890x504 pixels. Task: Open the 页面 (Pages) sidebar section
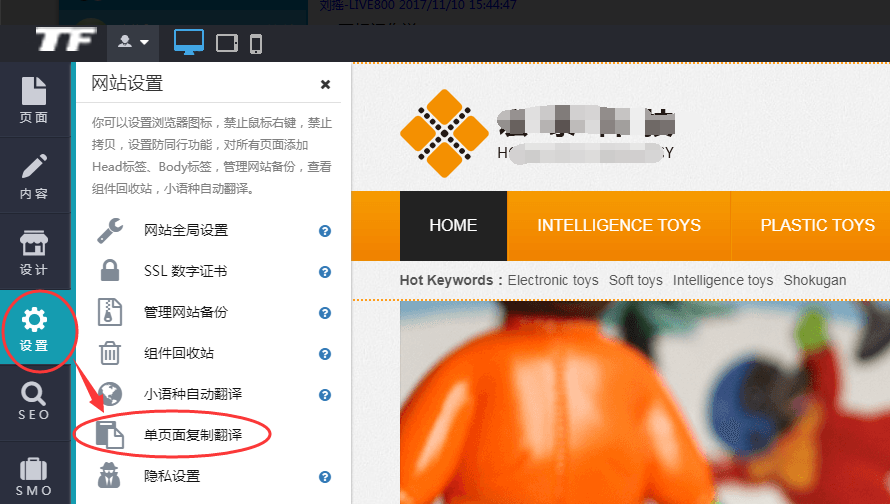(34, 100)
